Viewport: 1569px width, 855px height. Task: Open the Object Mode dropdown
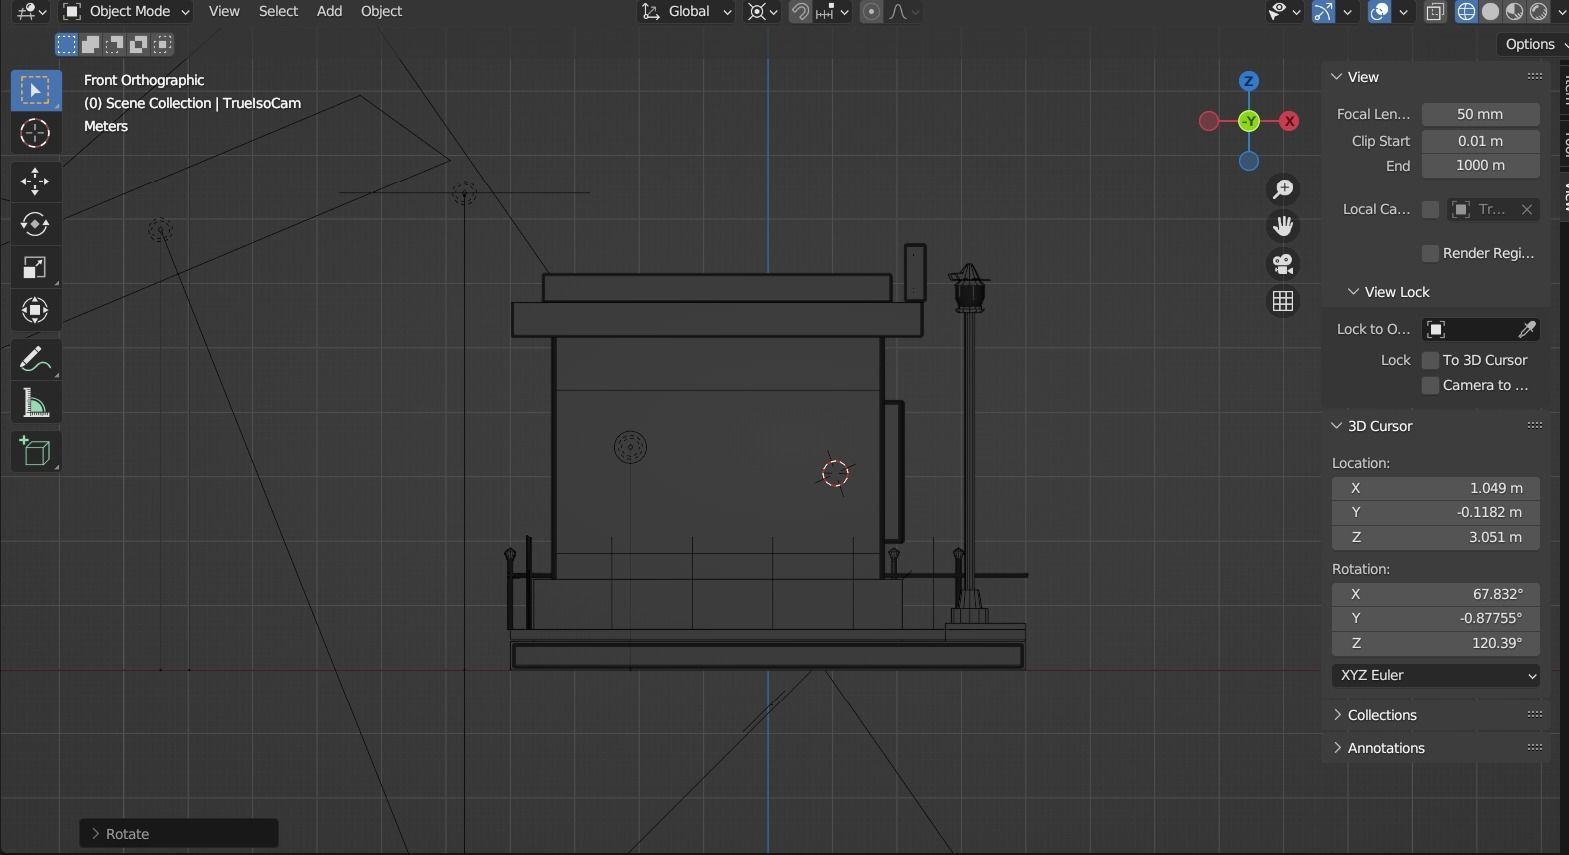tap(126, 12)
